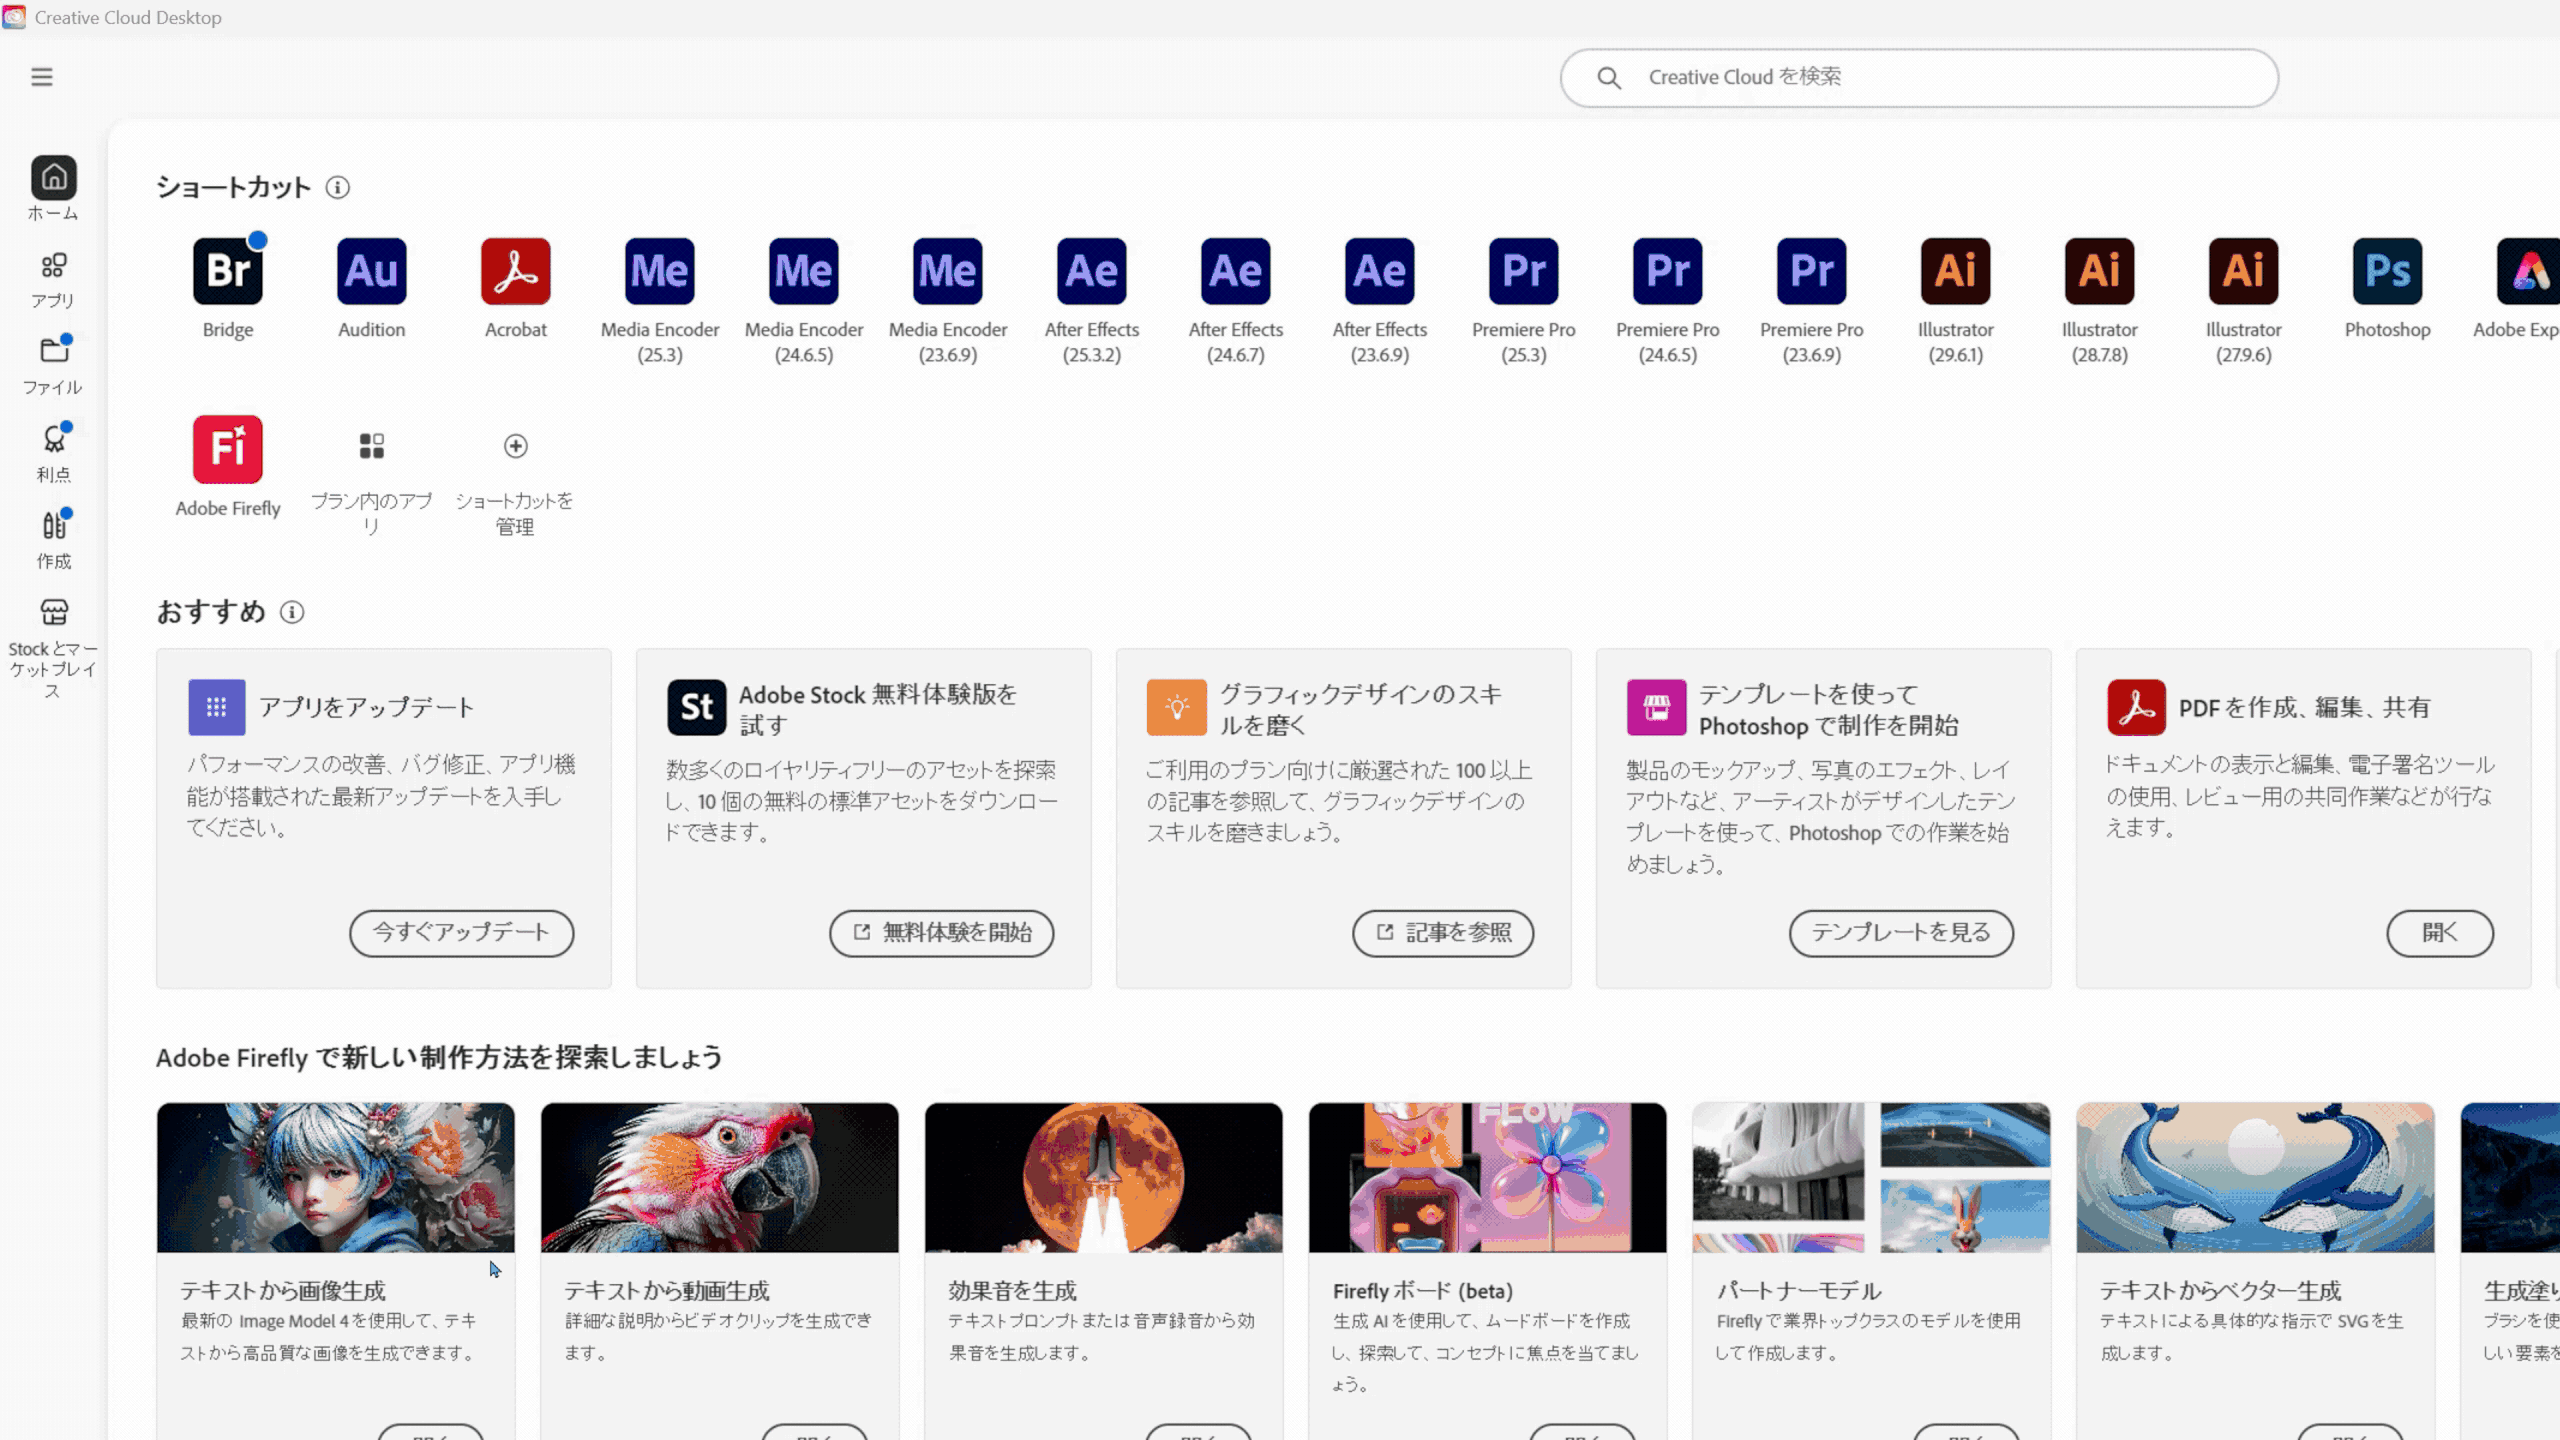
Task: Click 無料体験を開始 button
Action: pyautogui.click(x=942, y=933)
